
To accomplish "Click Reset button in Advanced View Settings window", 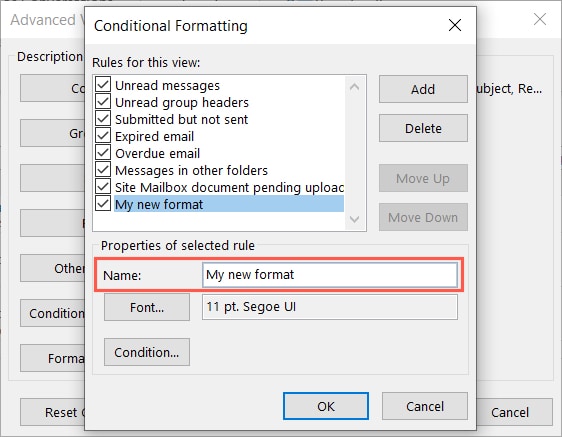I will coord(53,412).
